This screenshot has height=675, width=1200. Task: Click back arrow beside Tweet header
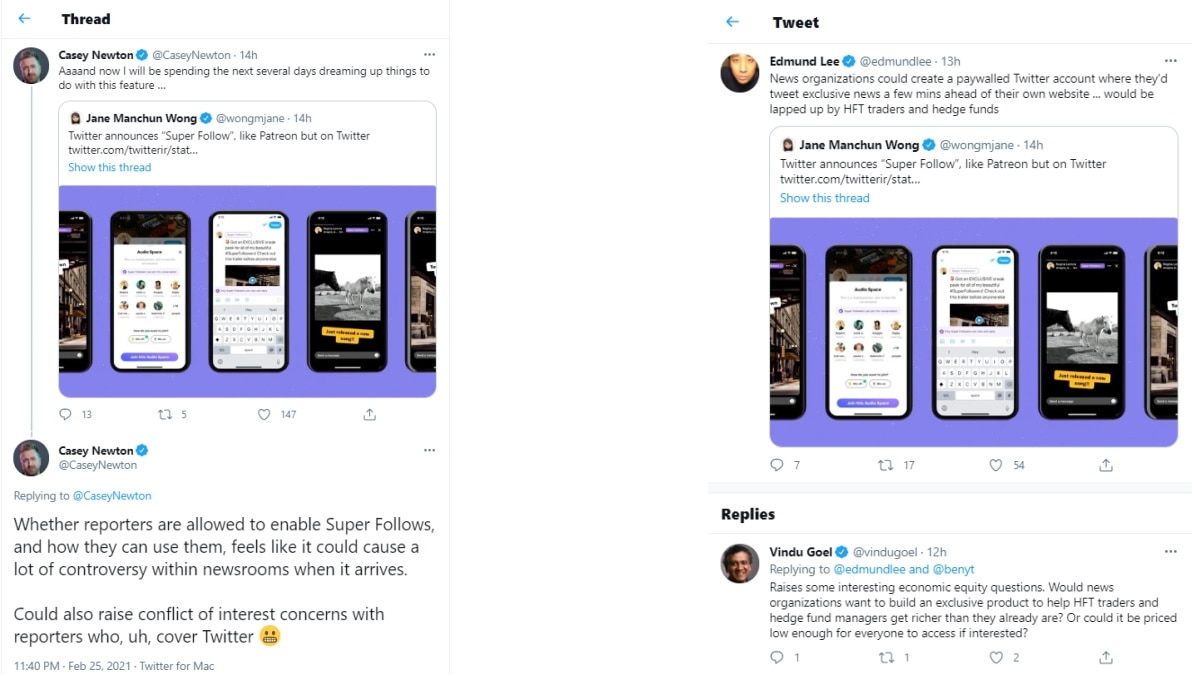pos(733,22)
